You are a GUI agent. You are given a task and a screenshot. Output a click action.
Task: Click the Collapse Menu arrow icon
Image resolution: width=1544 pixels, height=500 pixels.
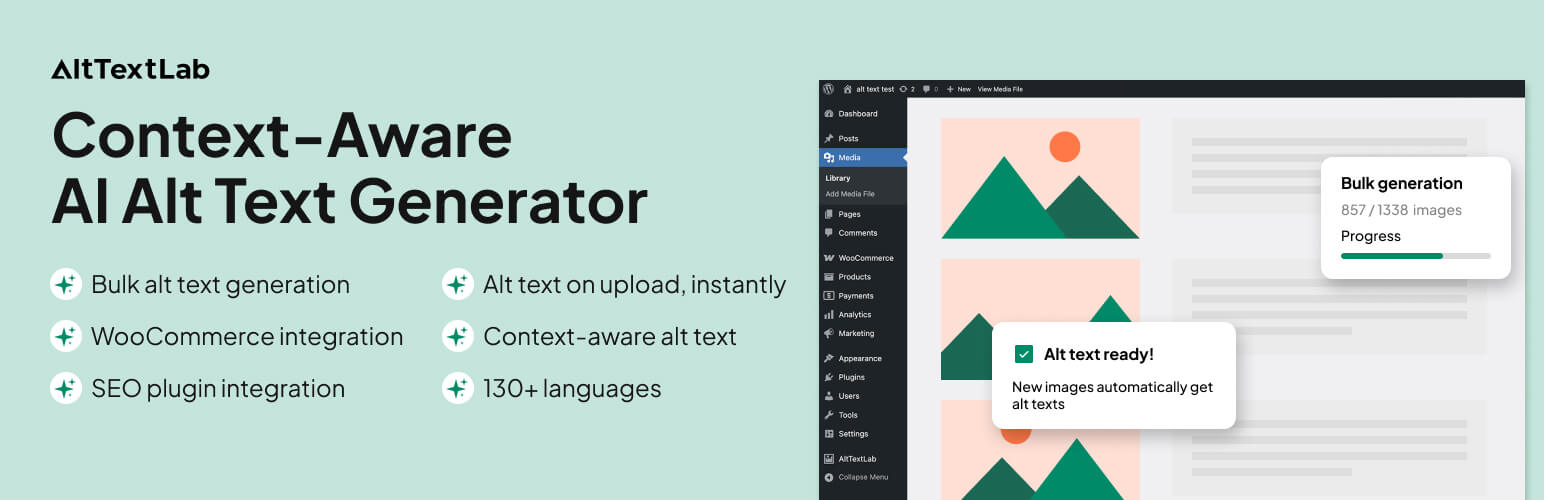coord(829,477)
